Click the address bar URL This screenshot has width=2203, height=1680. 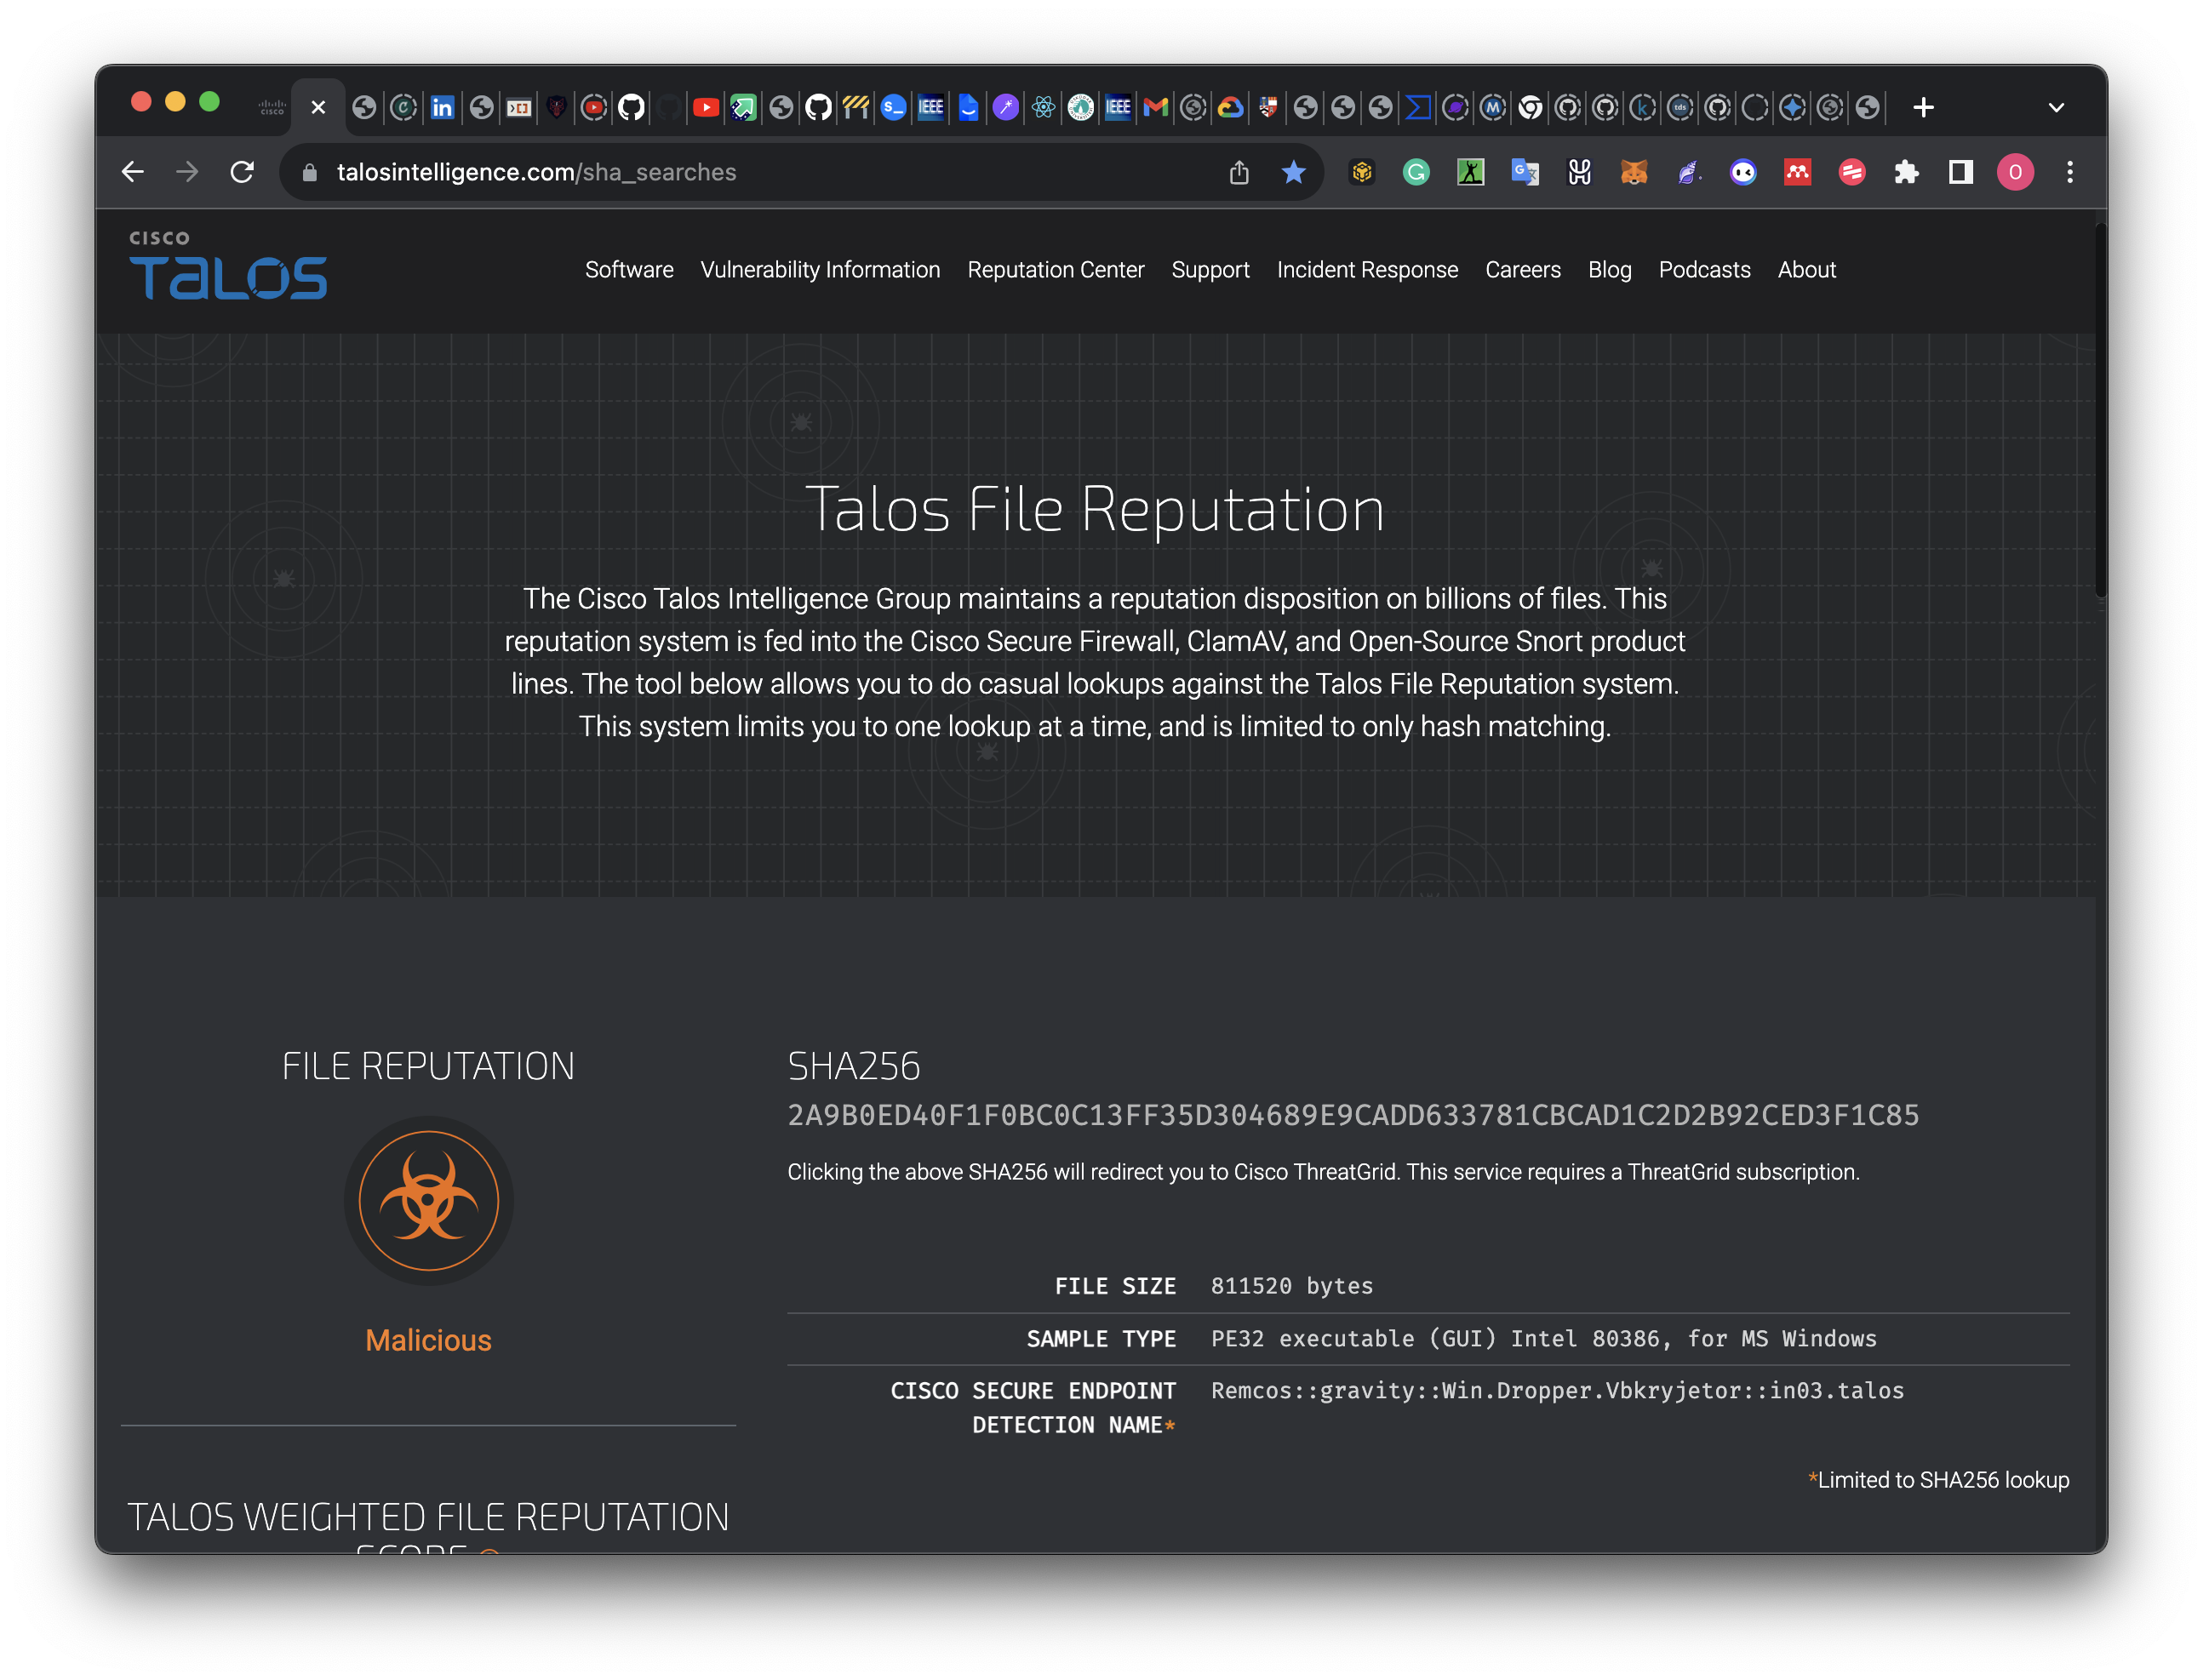coord(536,172)
